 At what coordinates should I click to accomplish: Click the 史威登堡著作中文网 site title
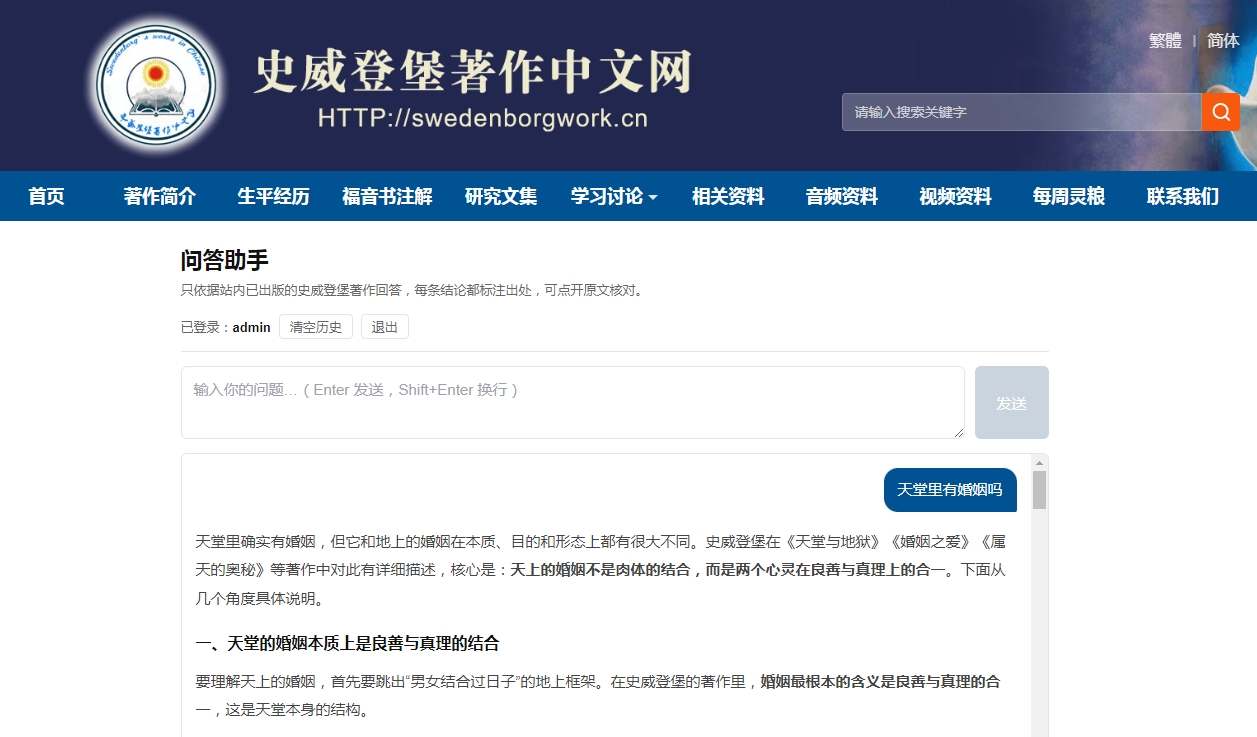(473, 72)
